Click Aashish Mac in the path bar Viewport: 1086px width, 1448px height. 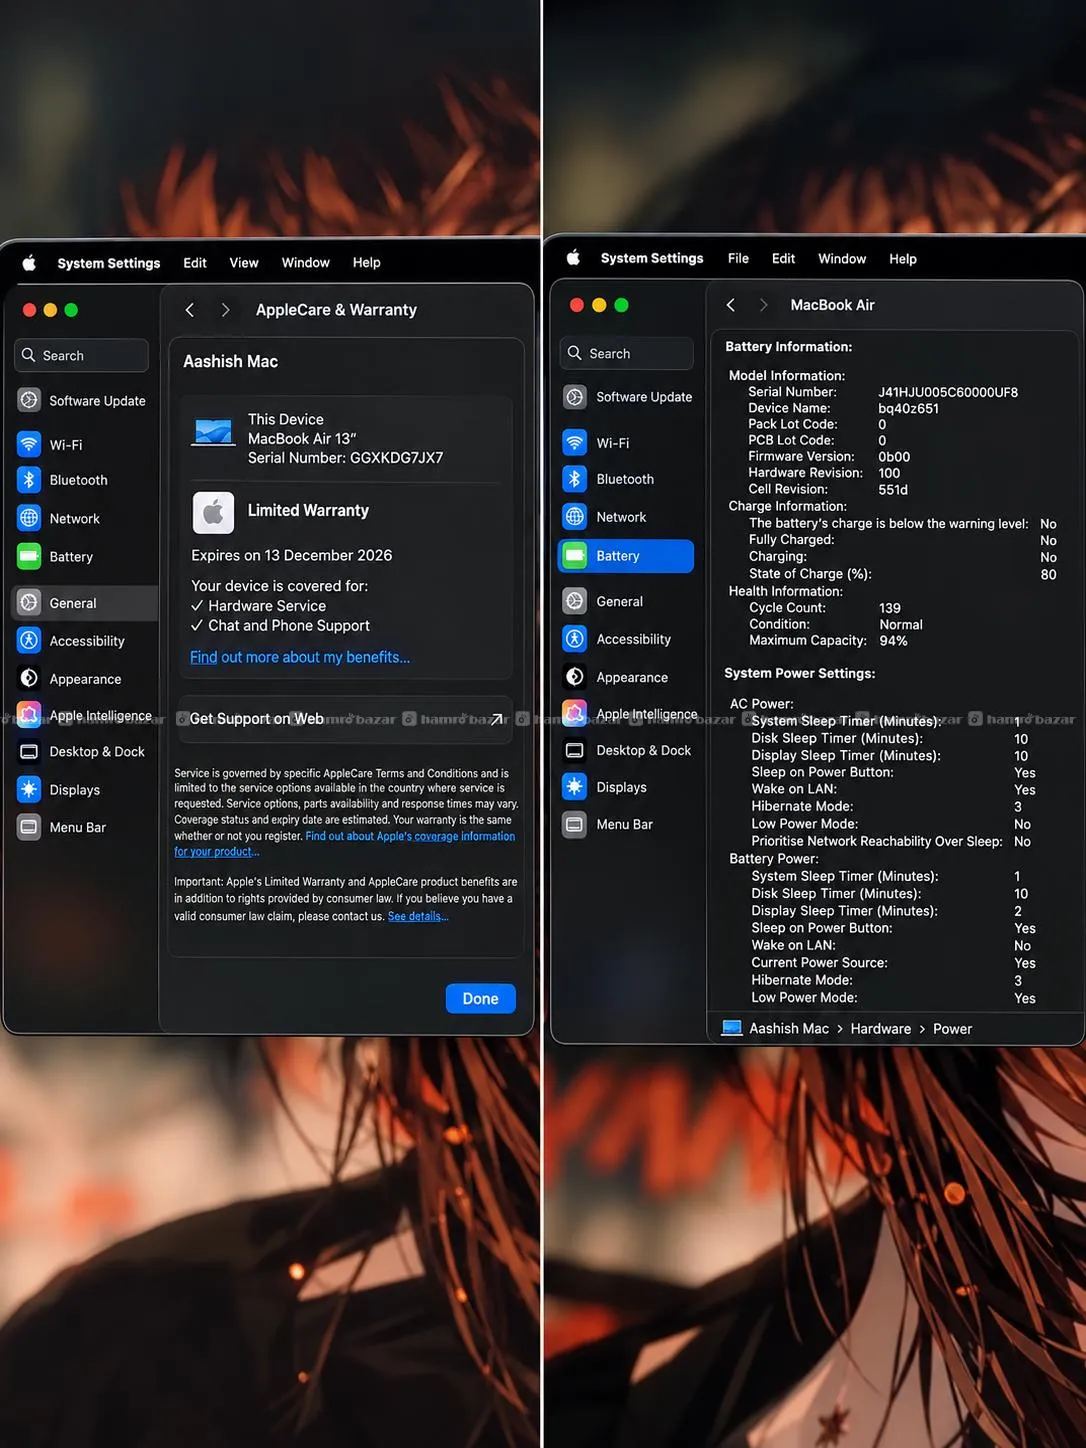(x=789, y=1029)
